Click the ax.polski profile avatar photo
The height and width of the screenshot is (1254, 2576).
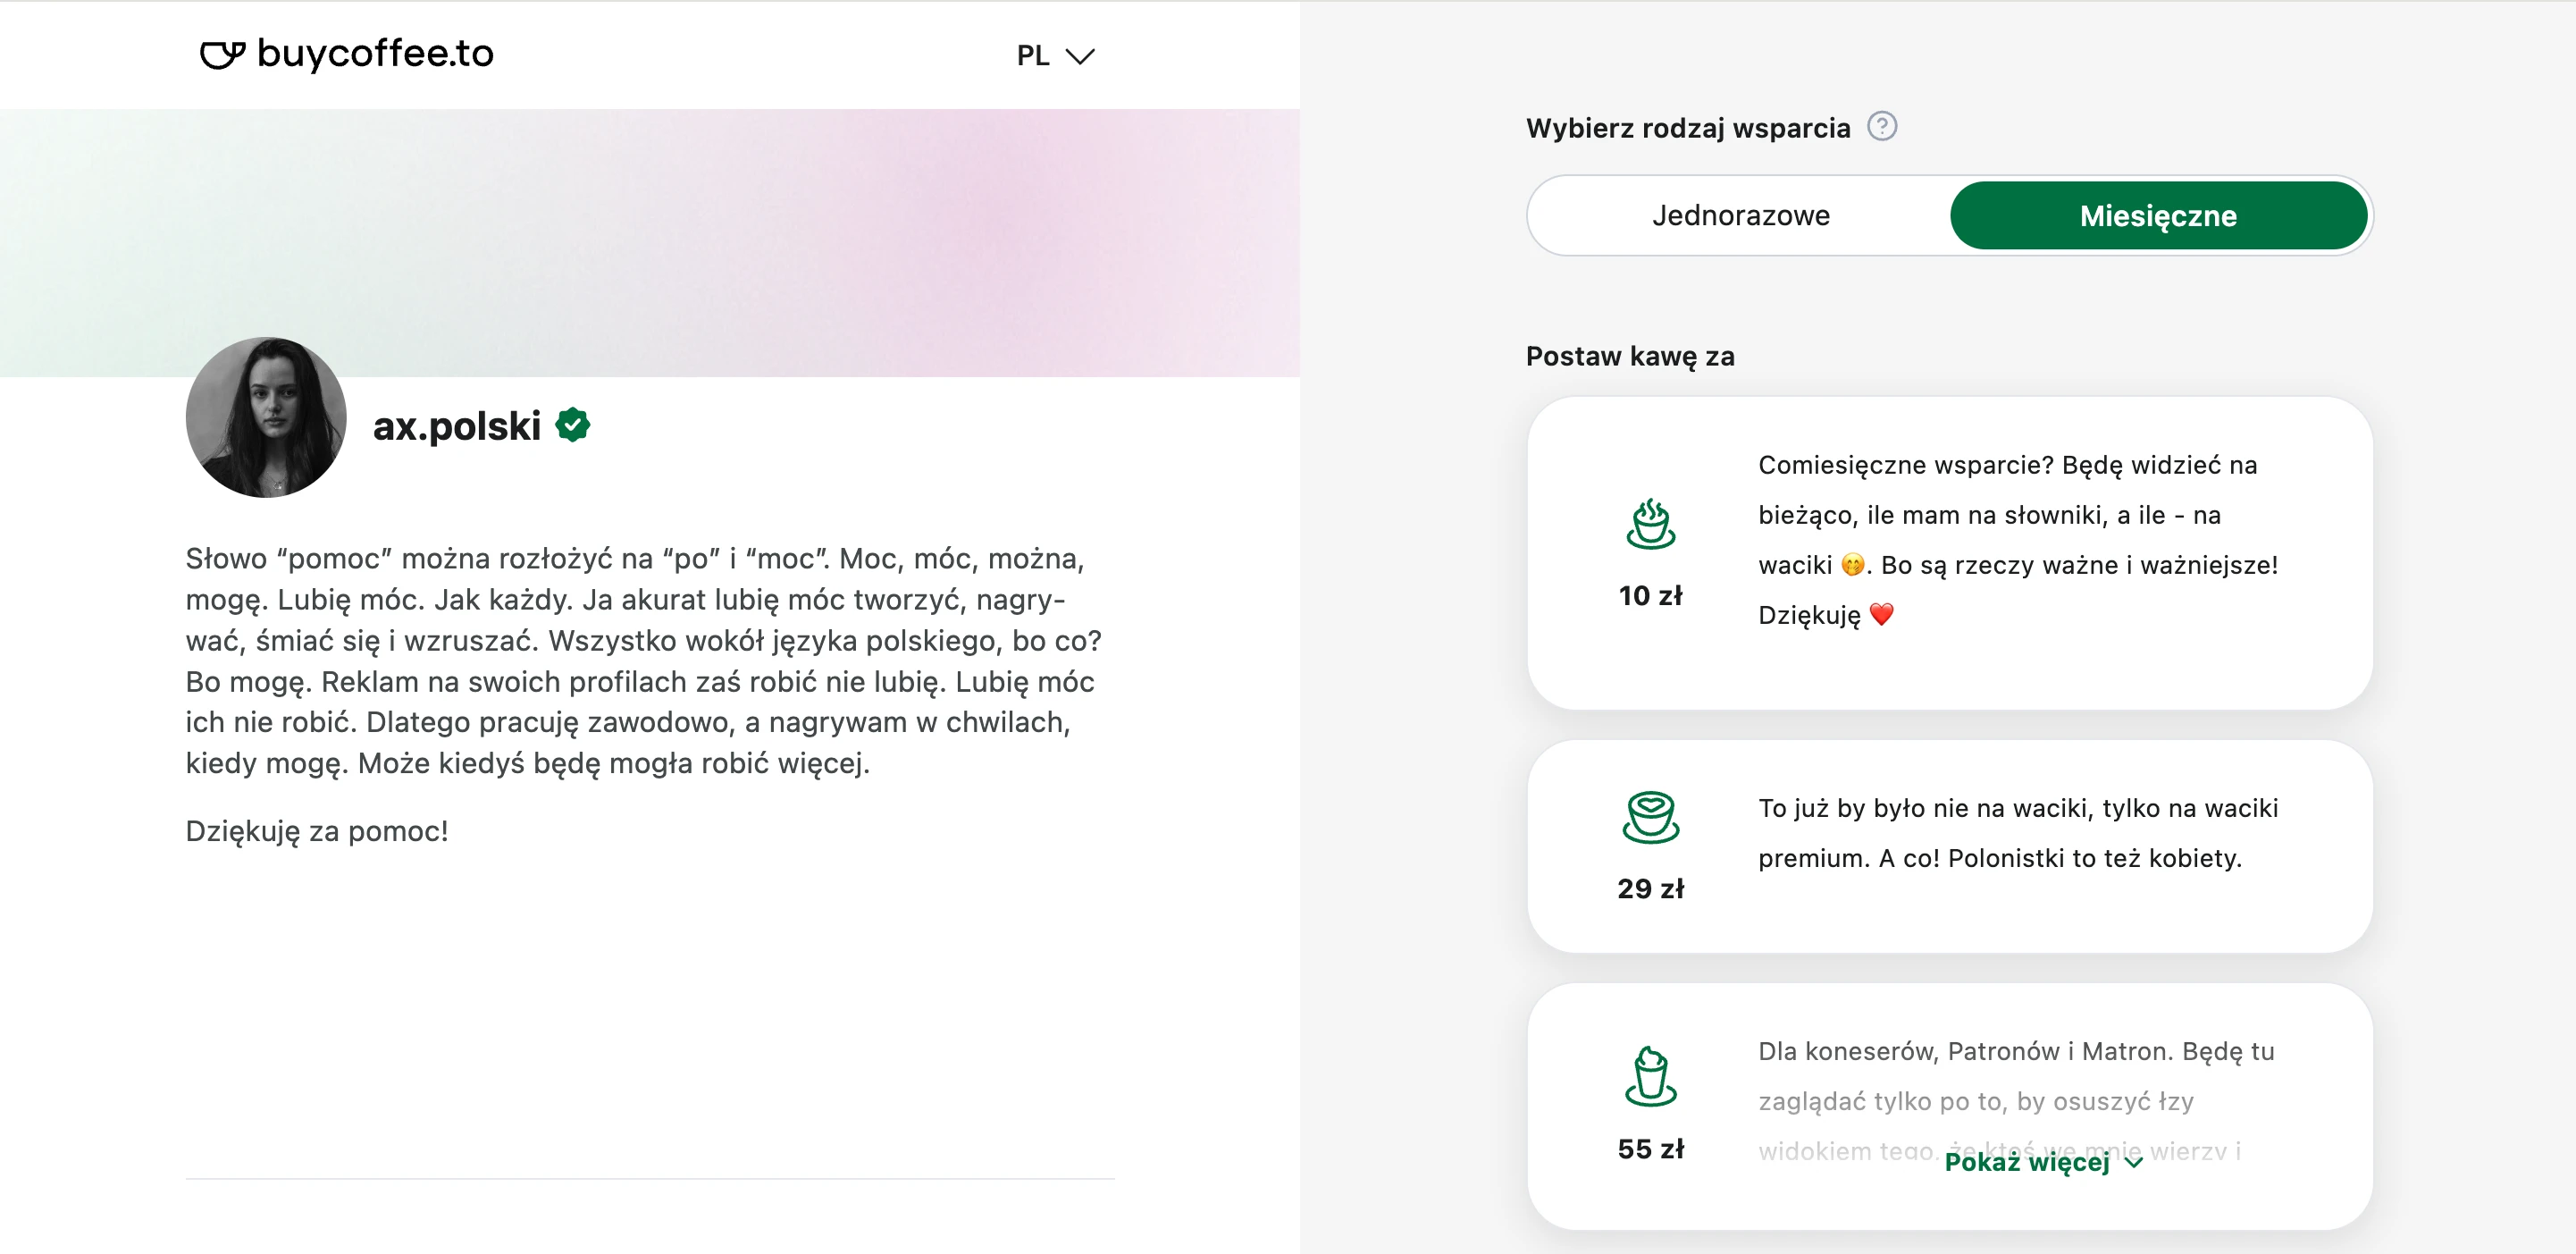pos(266,417)
